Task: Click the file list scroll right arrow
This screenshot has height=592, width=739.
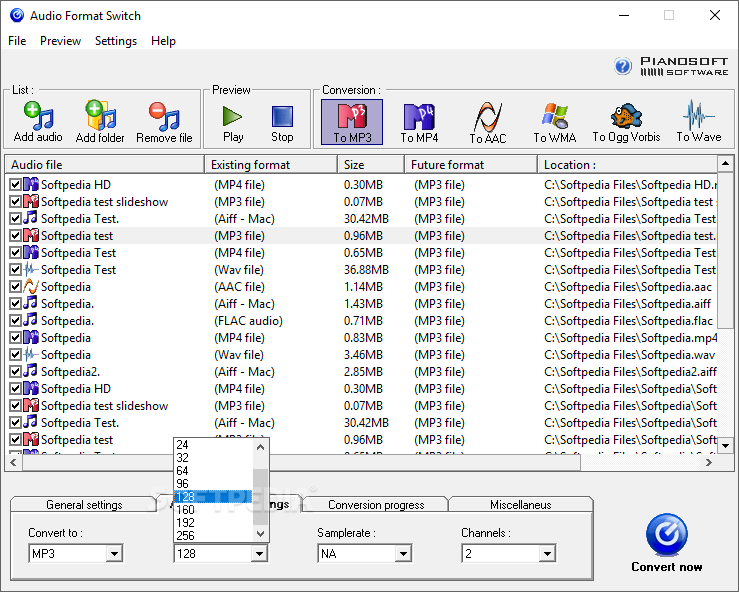Action: pyautogui.click(x=708, y=463)
